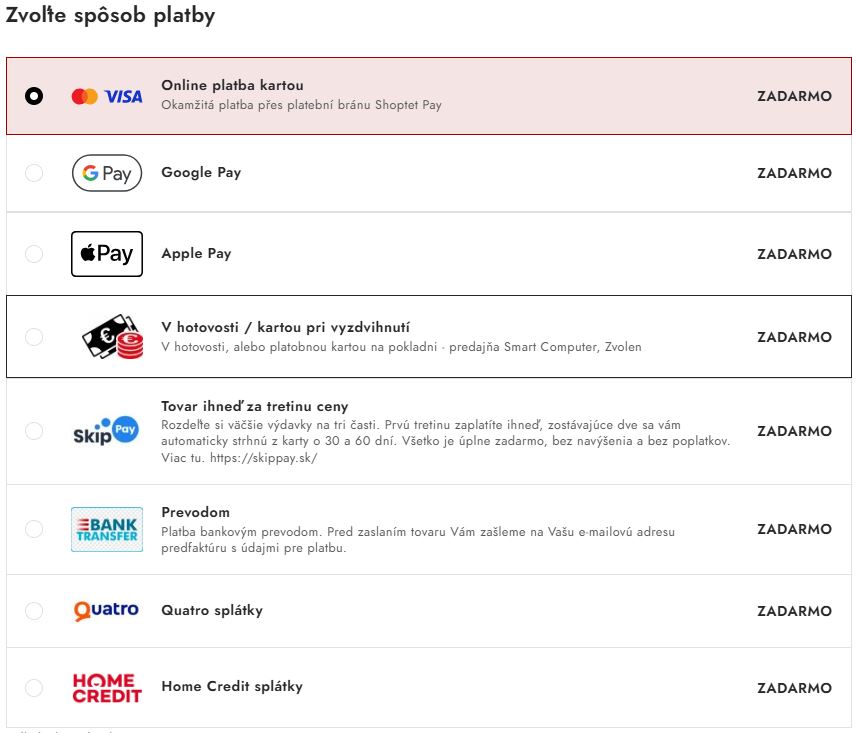Click the Mastercard Visa card logo
Image resolution: width=856 pixels, height=733 pixels.
pos(107,97)
